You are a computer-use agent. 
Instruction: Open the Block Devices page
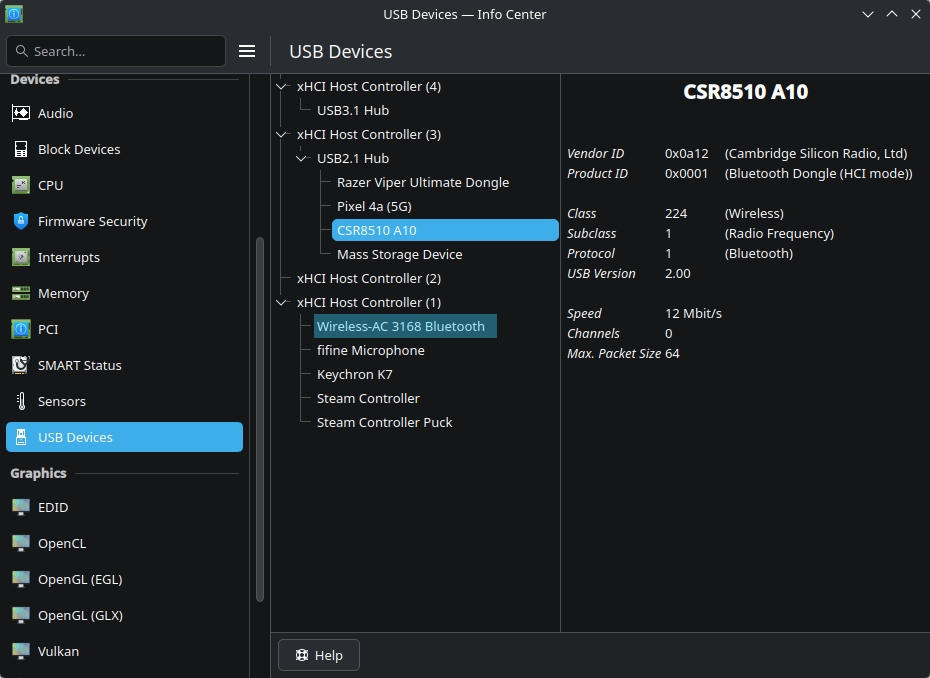pyautogui.click(x=125, y=149)
